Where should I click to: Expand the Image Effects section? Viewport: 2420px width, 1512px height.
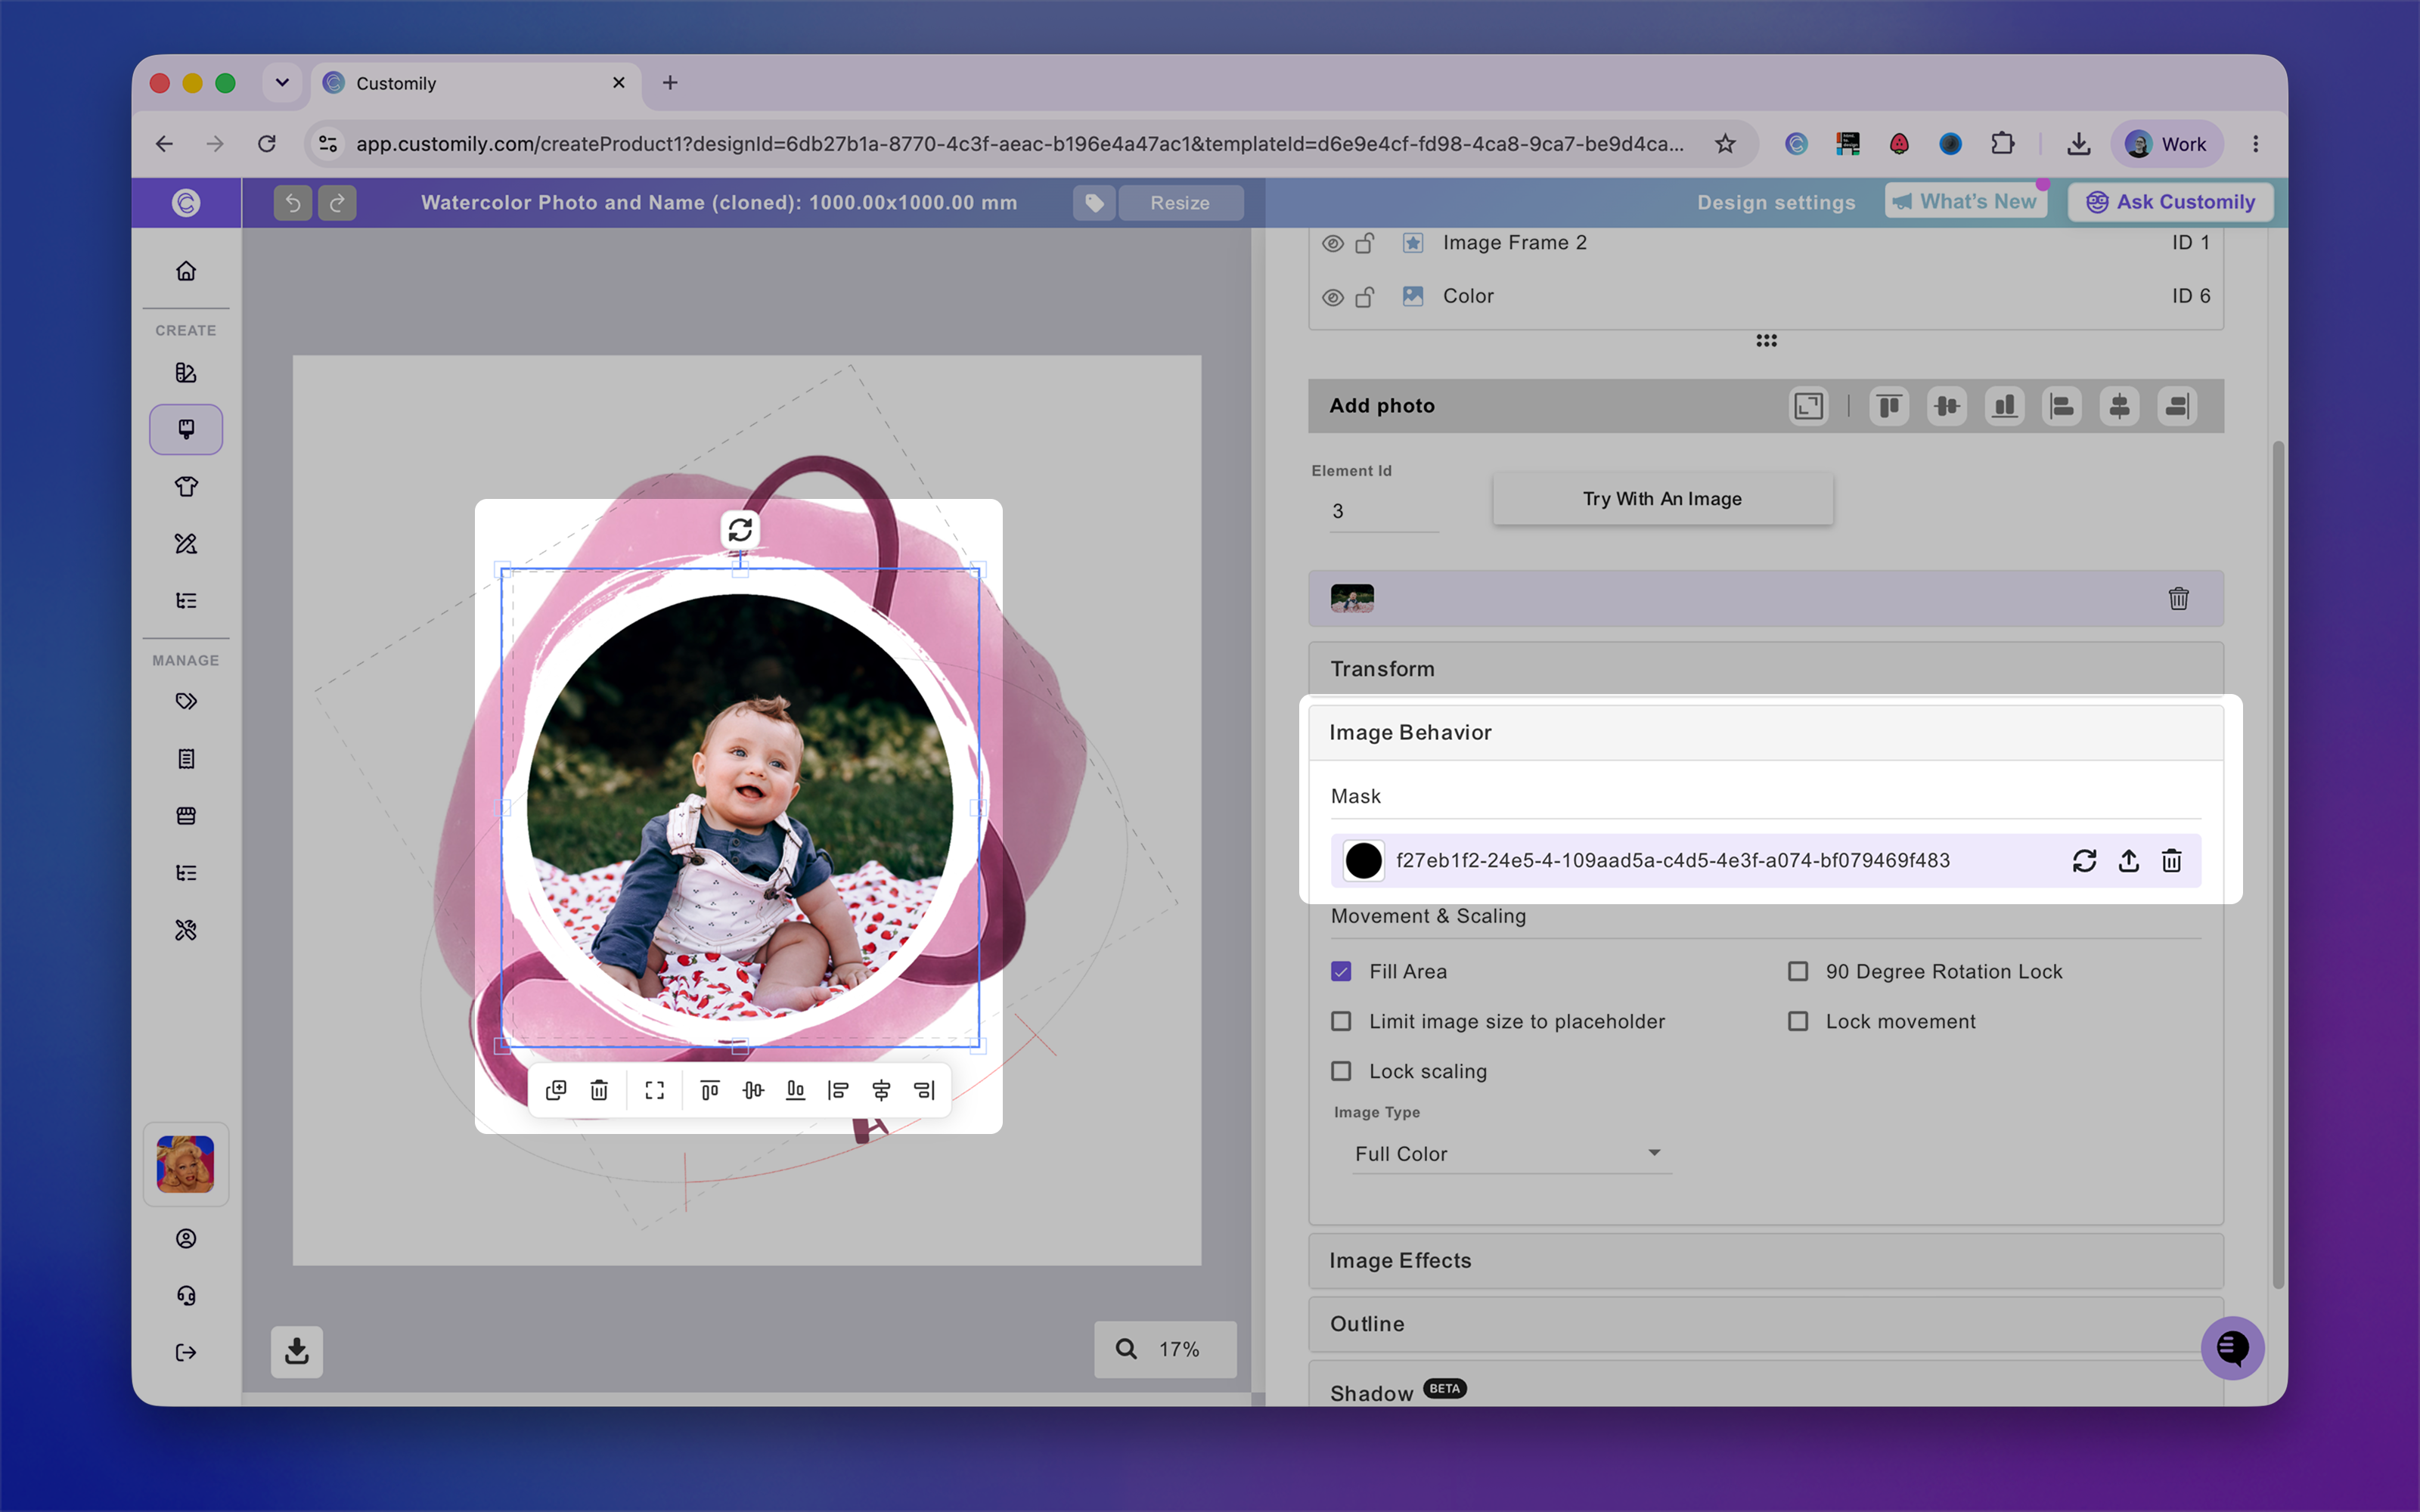coord(1765,1260)
